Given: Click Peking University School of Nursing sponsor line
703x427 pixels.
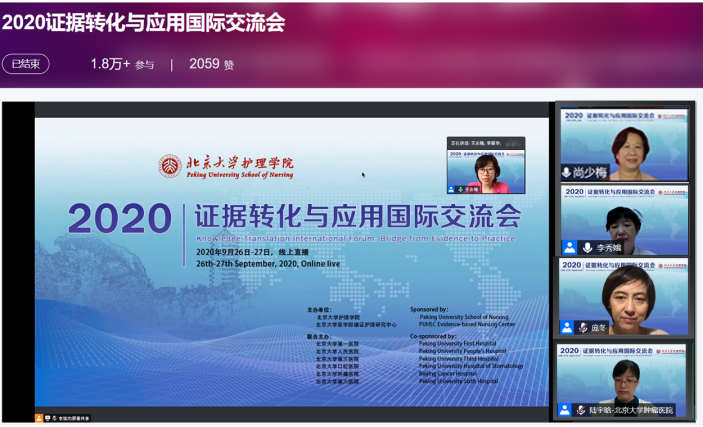Looking at the screenshot, I should [x=464, y=317].
